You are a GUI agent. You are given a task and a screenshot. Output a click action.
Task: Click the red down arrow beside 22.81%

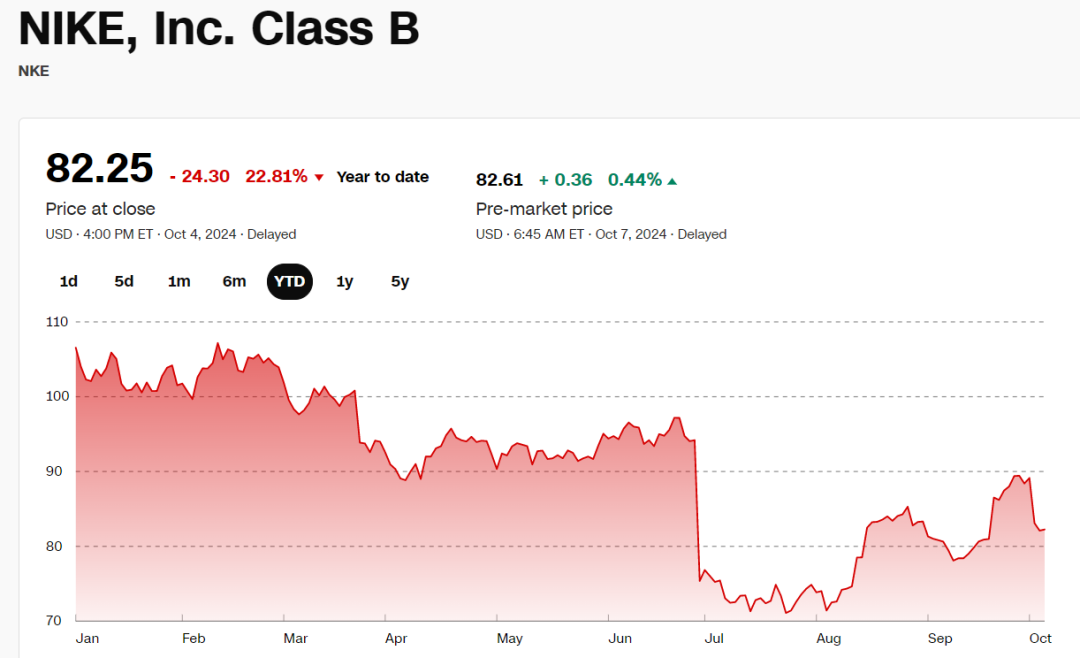pyautogui.click(x=319, y=177)
